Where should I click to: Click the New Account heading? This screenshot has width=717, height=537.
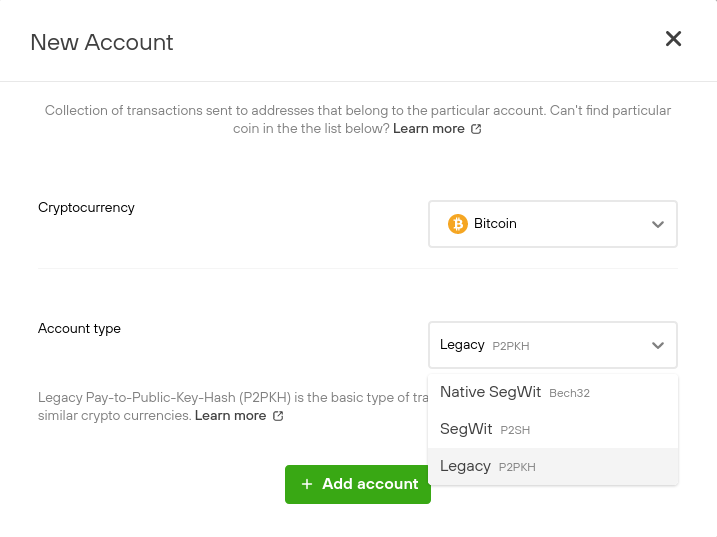(102, 42)
